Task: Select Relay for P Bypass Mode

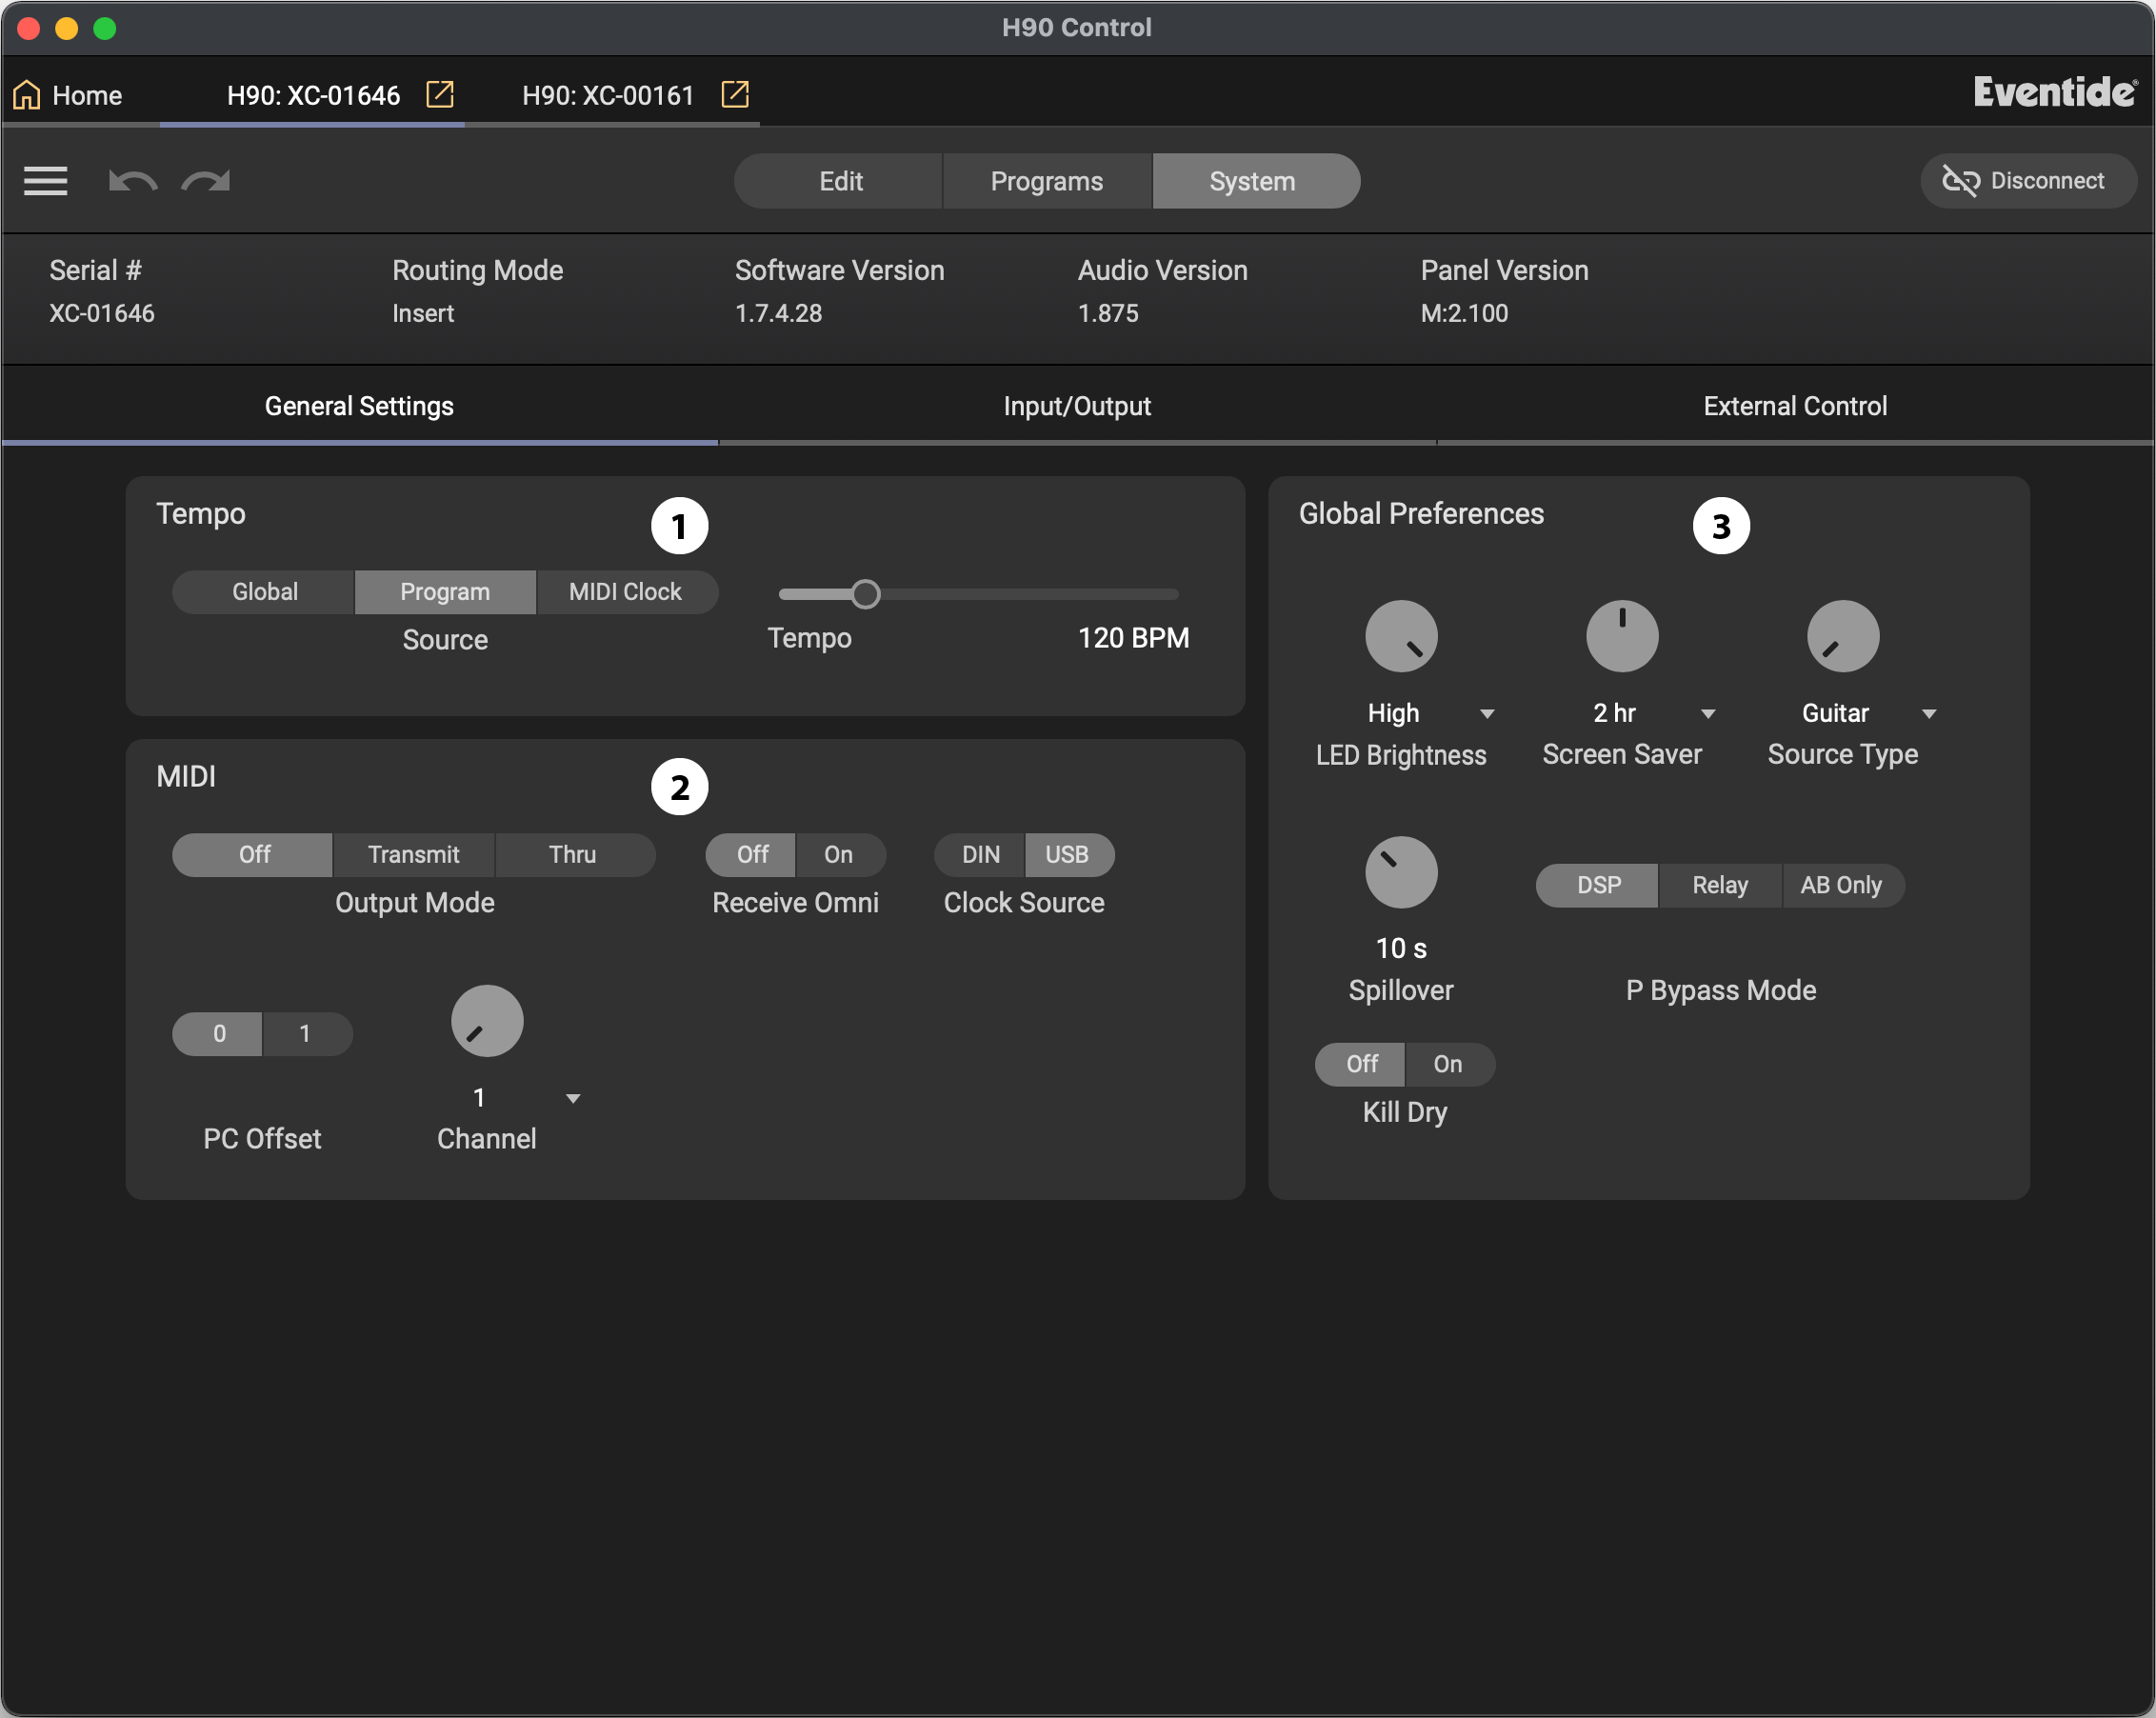Action: point(1720,886)
